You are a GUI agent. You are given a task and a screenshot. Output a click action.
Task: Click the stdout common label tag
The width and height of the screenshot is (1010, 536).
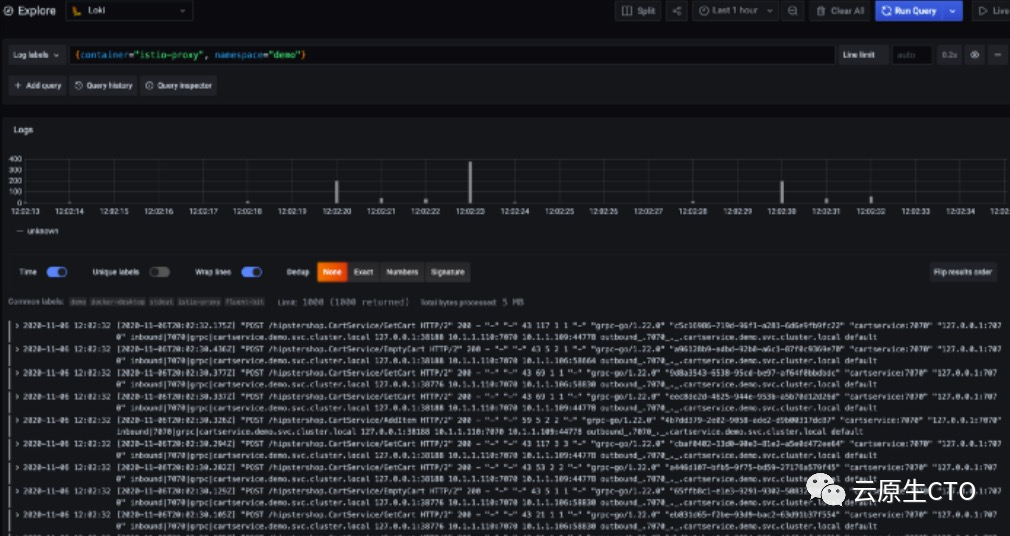click(x=161, y=302)
